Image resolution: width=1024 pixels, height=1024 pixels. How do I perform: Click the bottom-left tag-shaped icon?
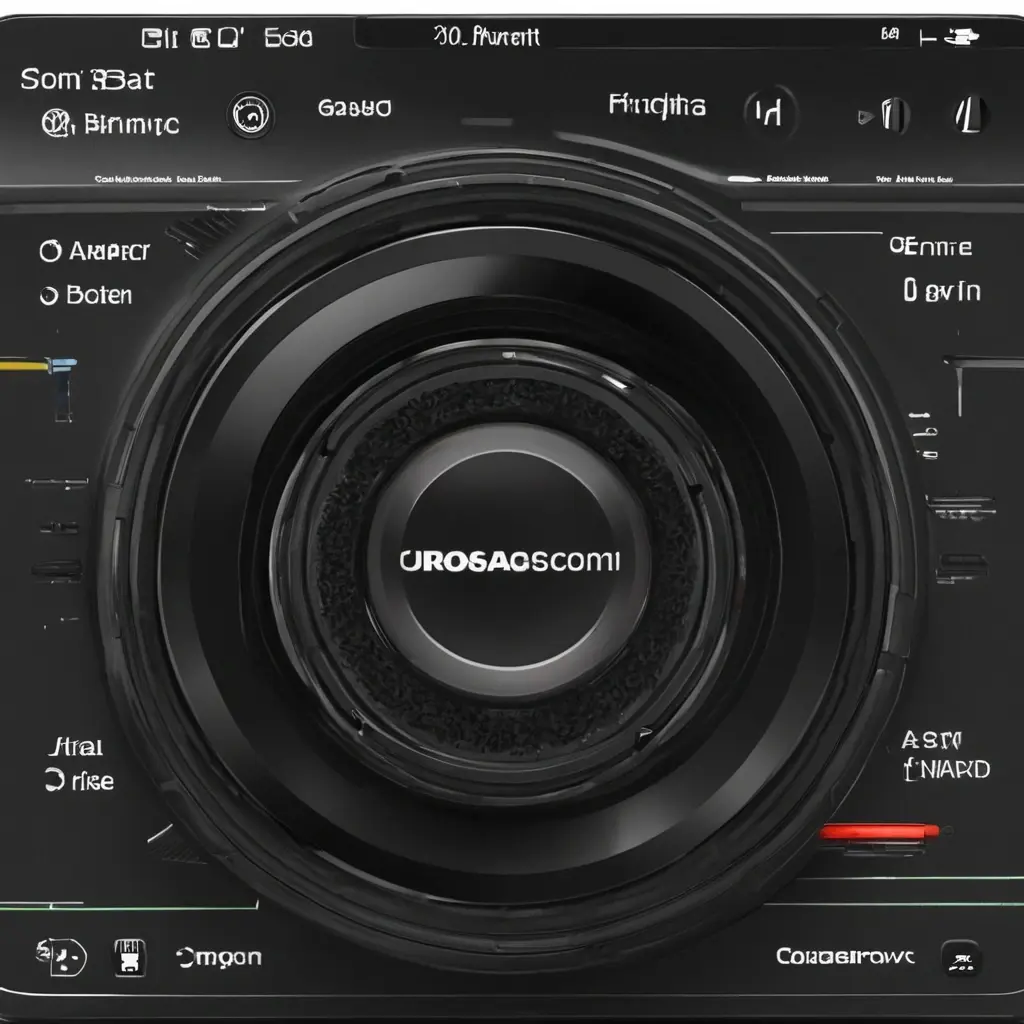62,957
